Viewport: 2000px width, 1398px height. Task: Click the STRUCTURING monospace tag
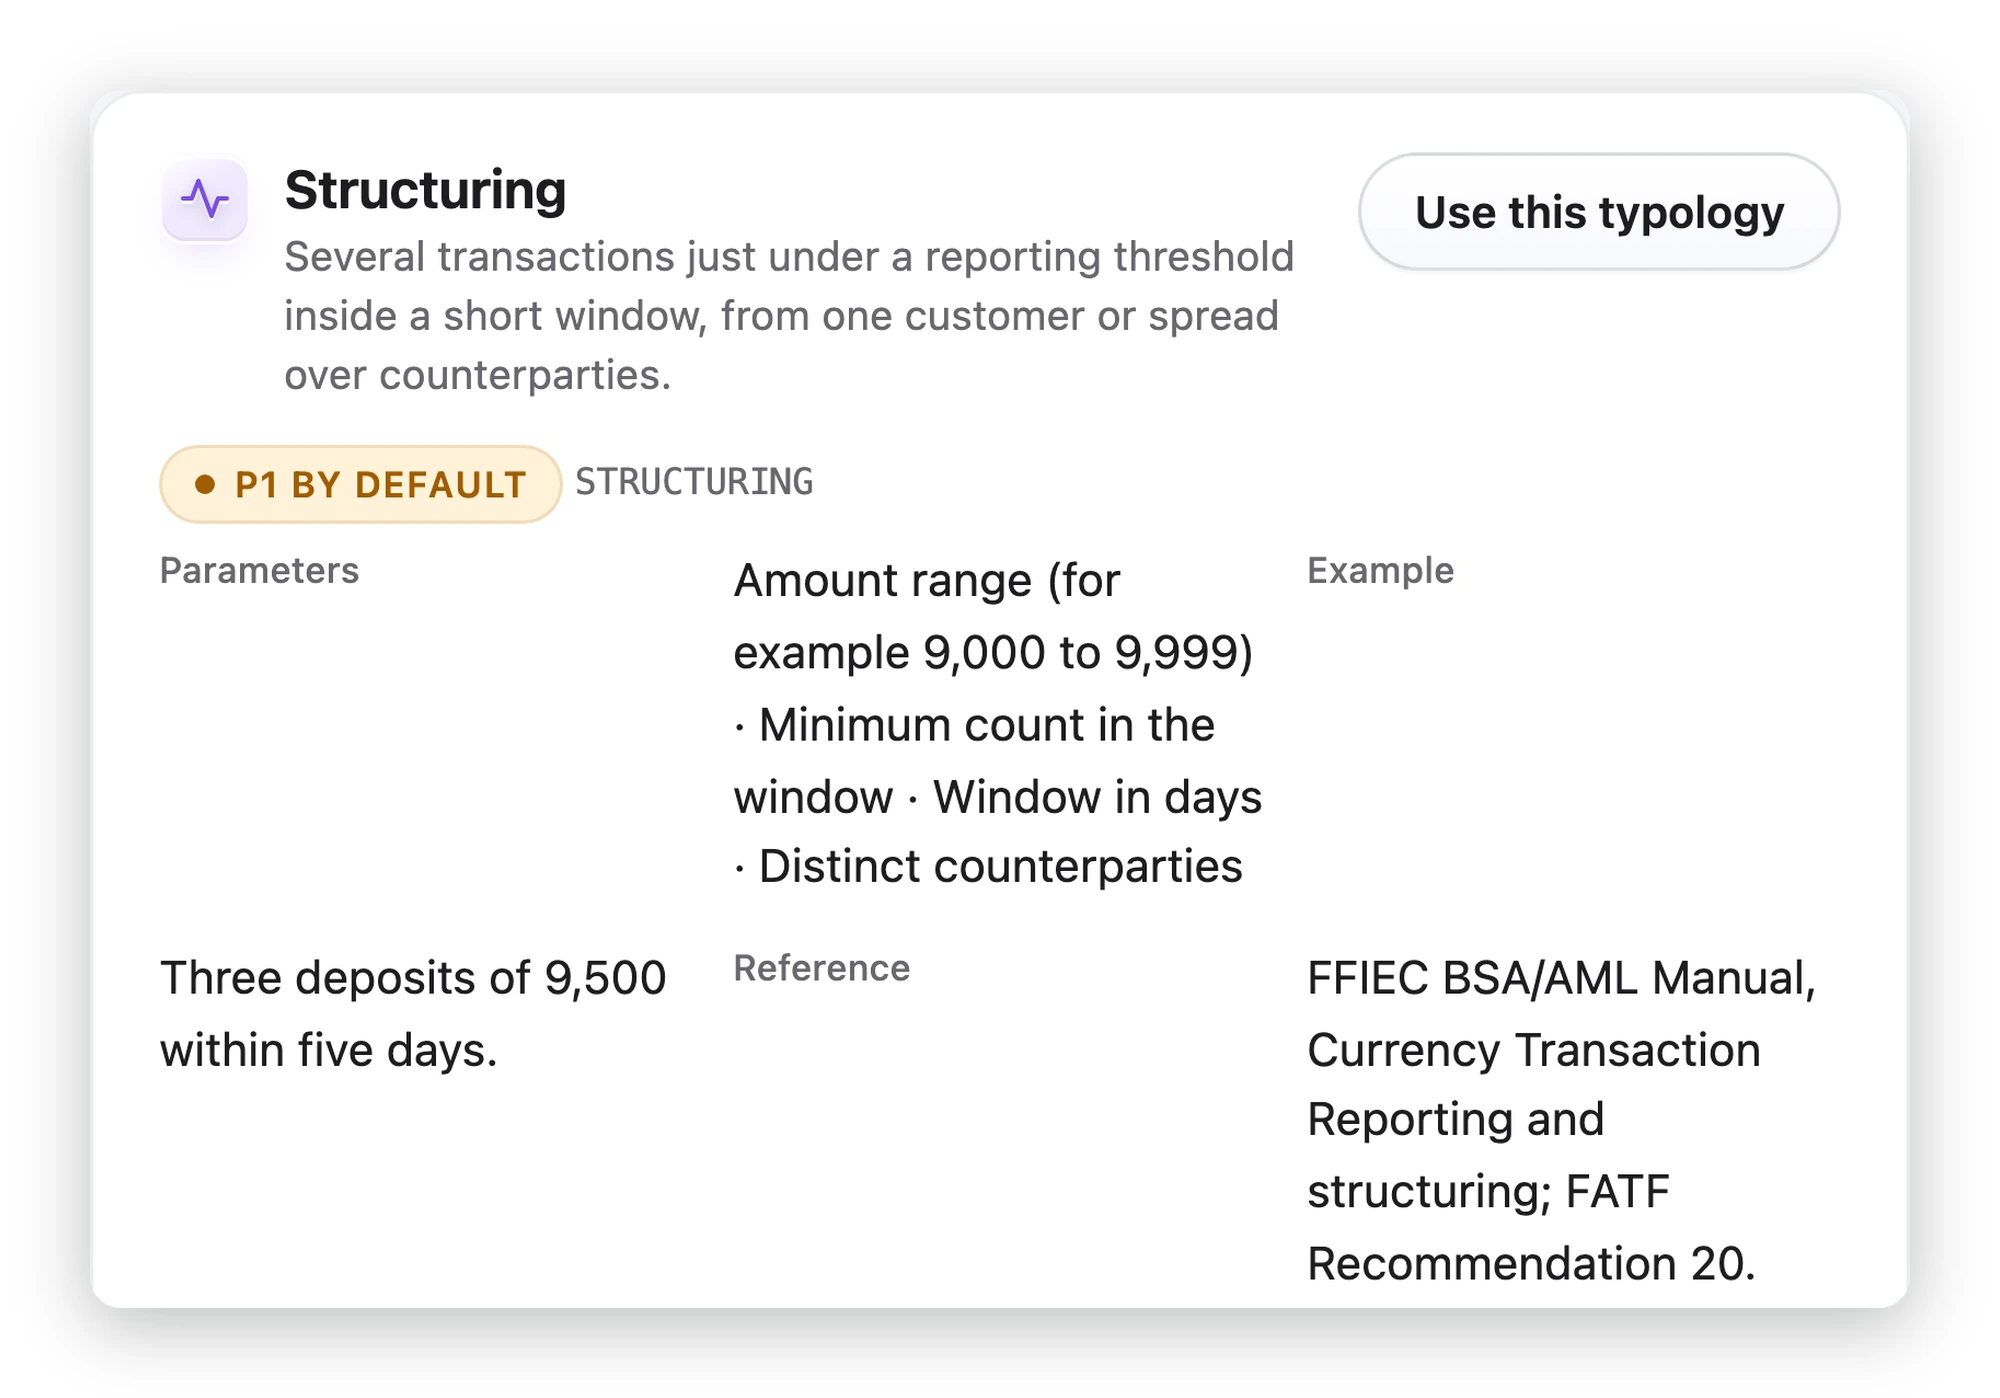tap(694, 482)
